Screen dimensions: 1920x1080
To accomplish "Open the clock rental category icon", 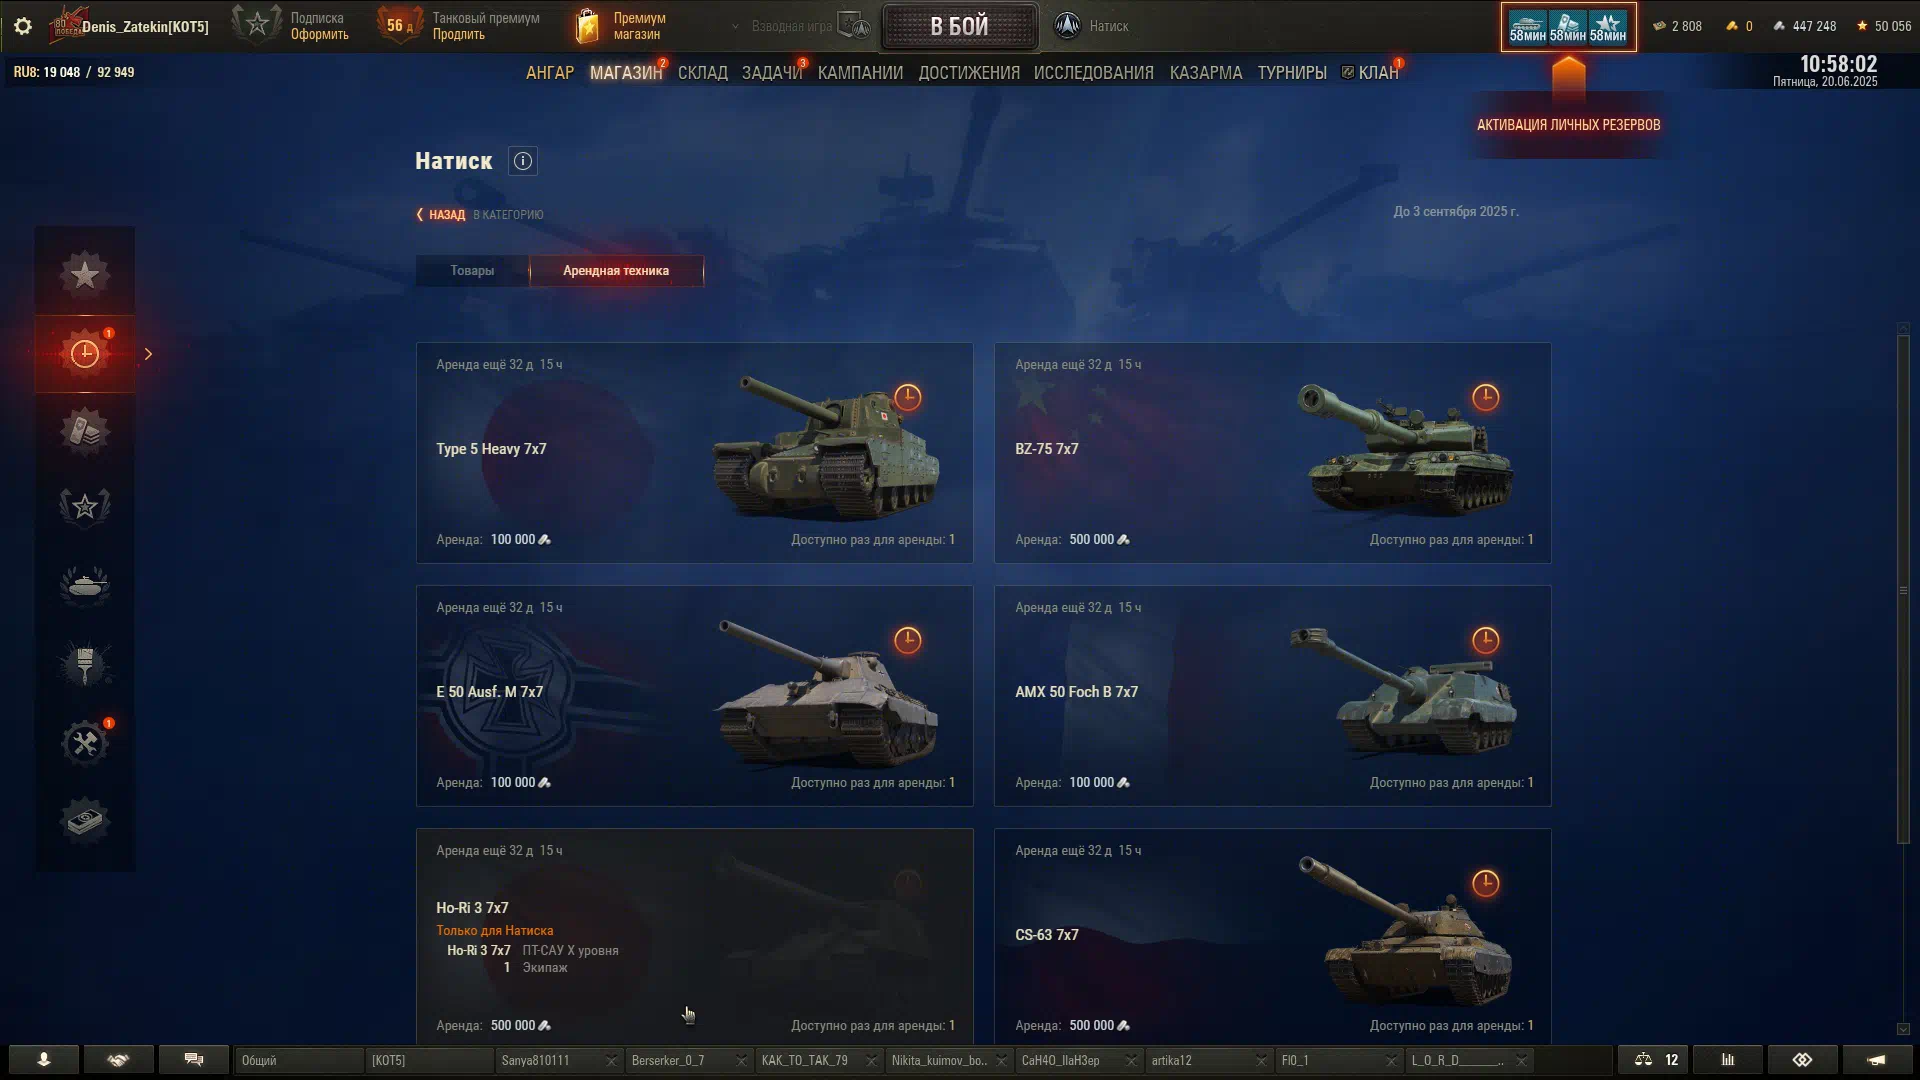I will 85,353.
